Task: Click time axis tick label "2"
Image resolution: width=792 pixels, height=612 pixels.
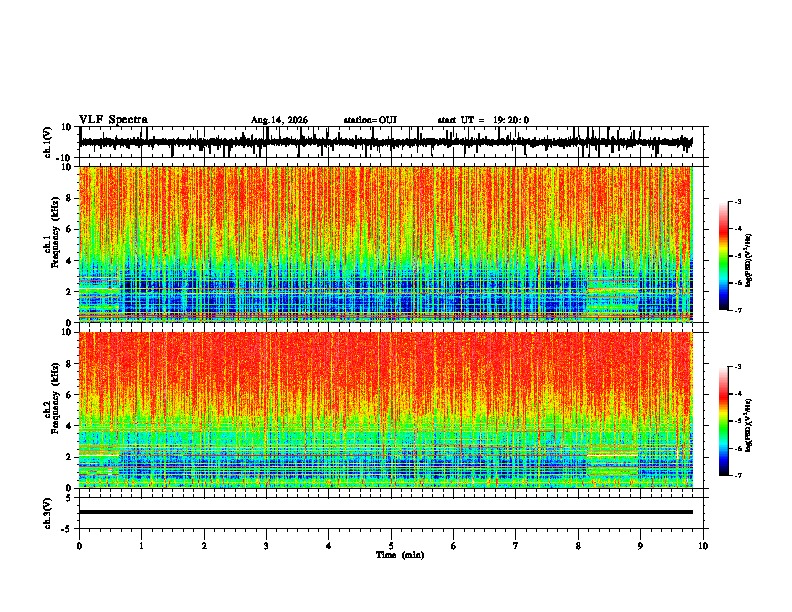Action: click(204, 546)
